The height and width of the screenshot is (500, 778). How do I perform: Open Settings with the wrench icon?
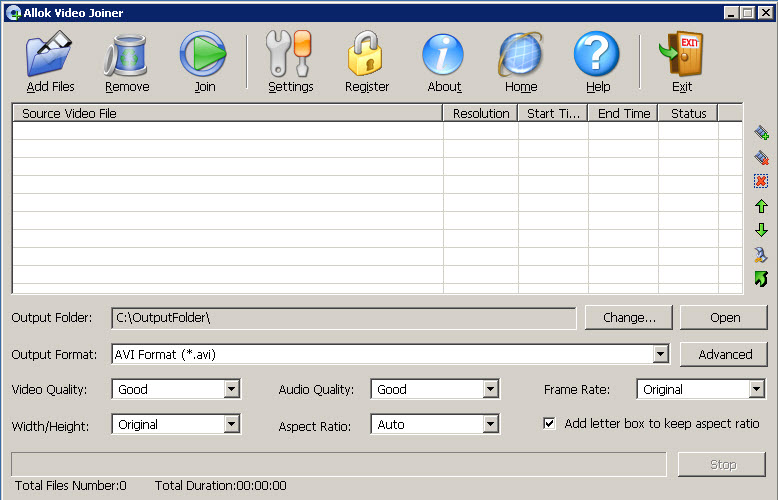[289, 53]
